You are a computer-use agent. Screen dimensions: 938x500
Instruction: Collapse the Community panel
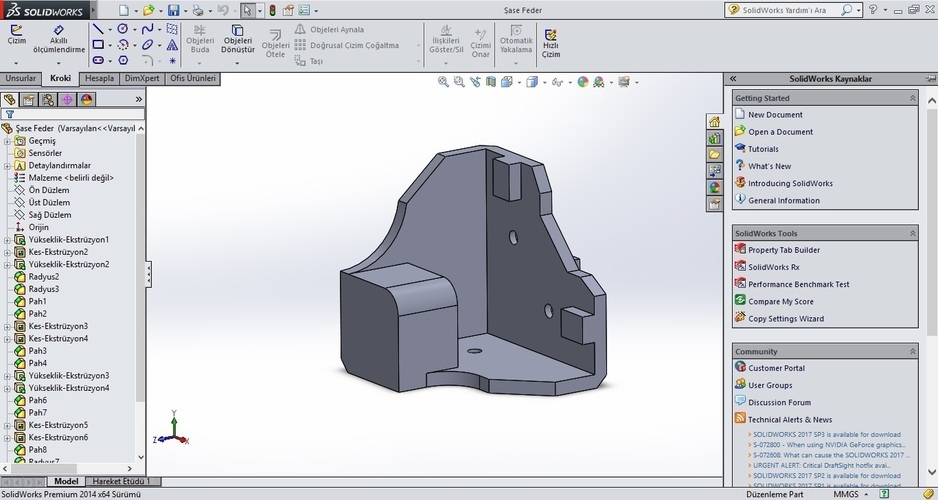coord(912,352)
